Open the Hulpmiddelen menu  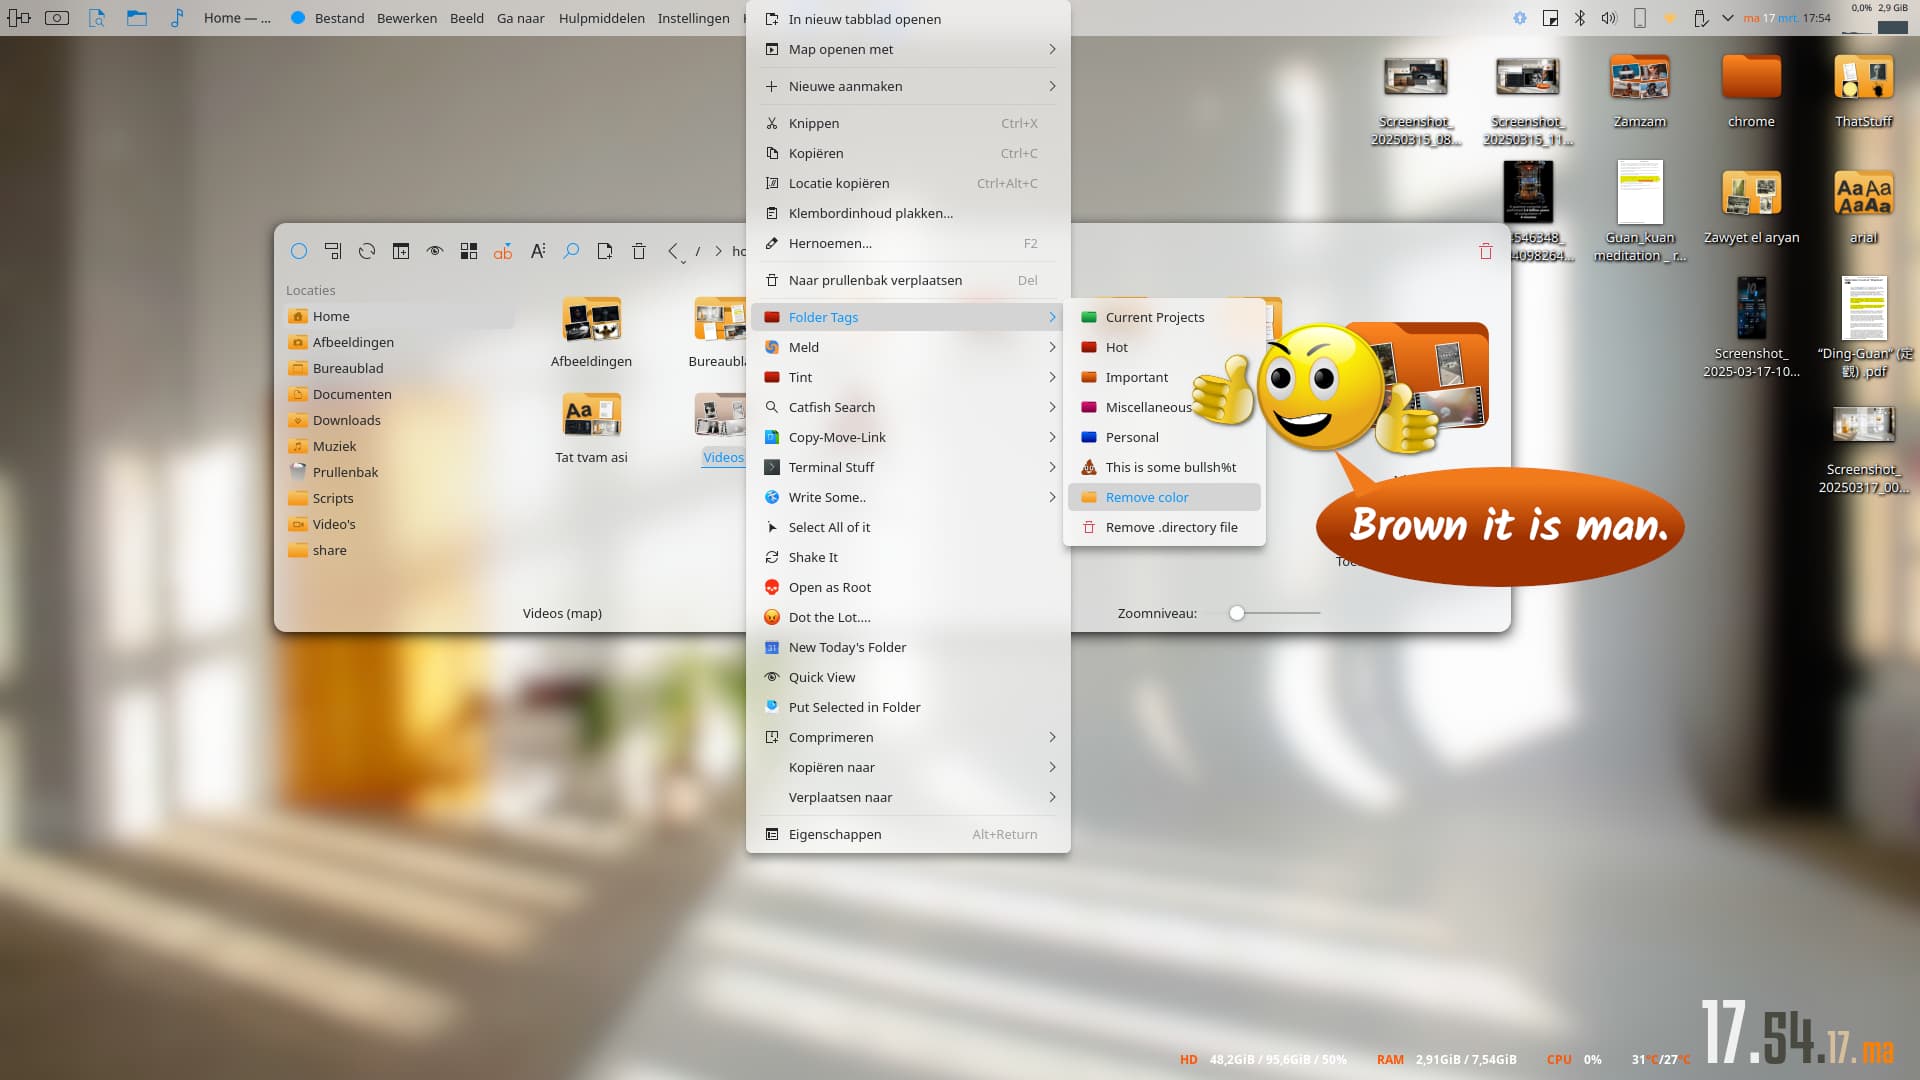[x=602, y=18]
